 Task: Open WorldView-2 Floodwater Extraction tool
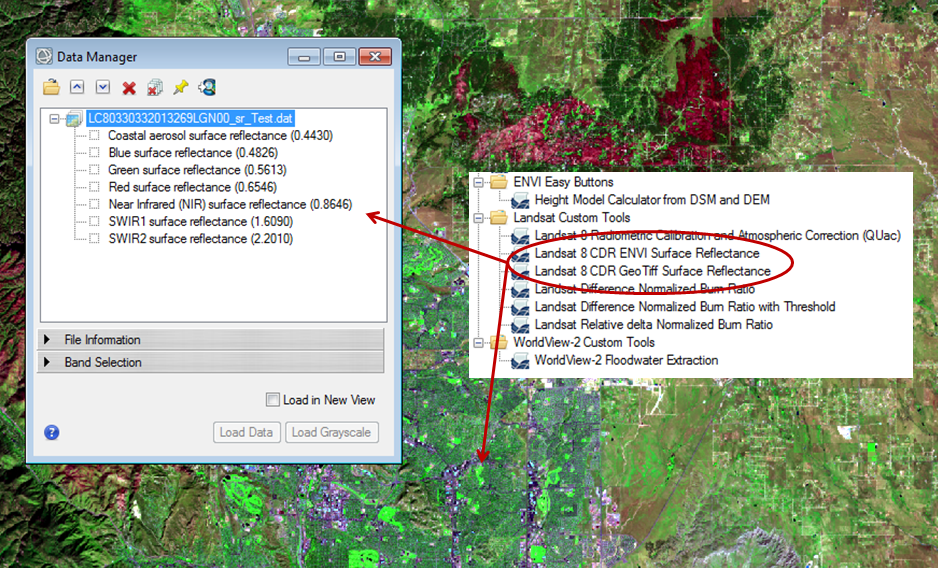pyautogui.click(x=625, y=360)
